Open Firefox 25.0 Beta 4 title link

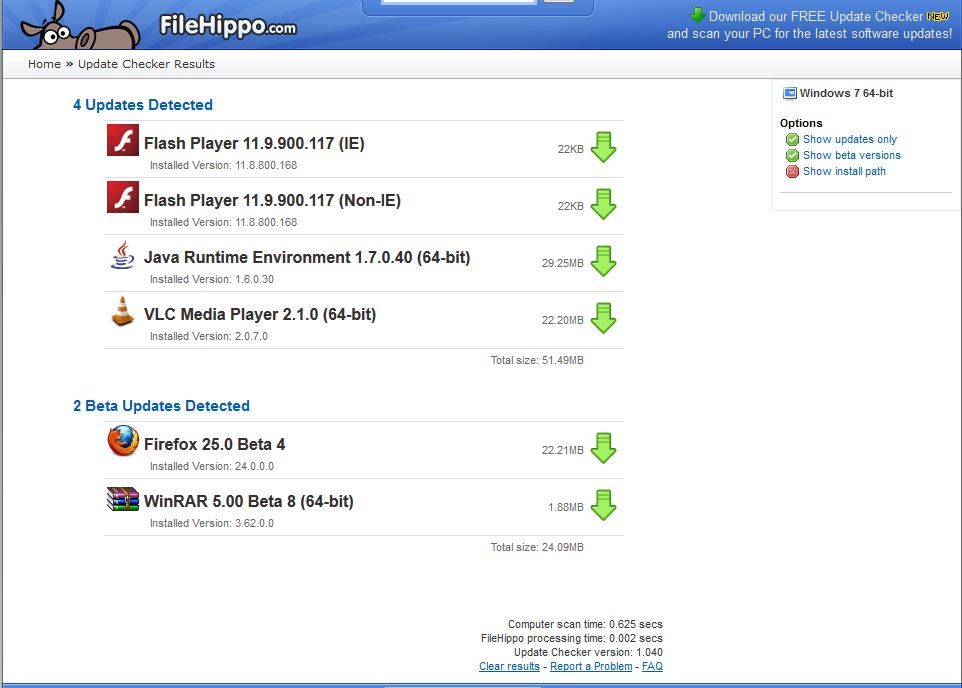[x=214, y=444]
